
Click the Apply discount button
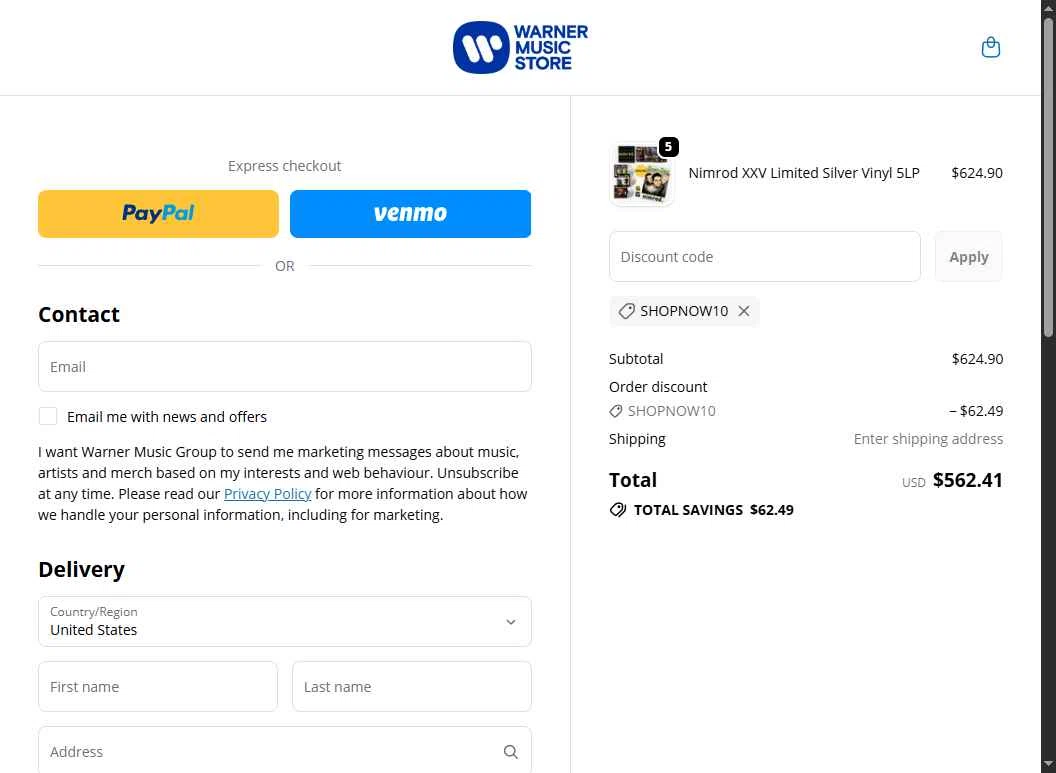(968, 257)
